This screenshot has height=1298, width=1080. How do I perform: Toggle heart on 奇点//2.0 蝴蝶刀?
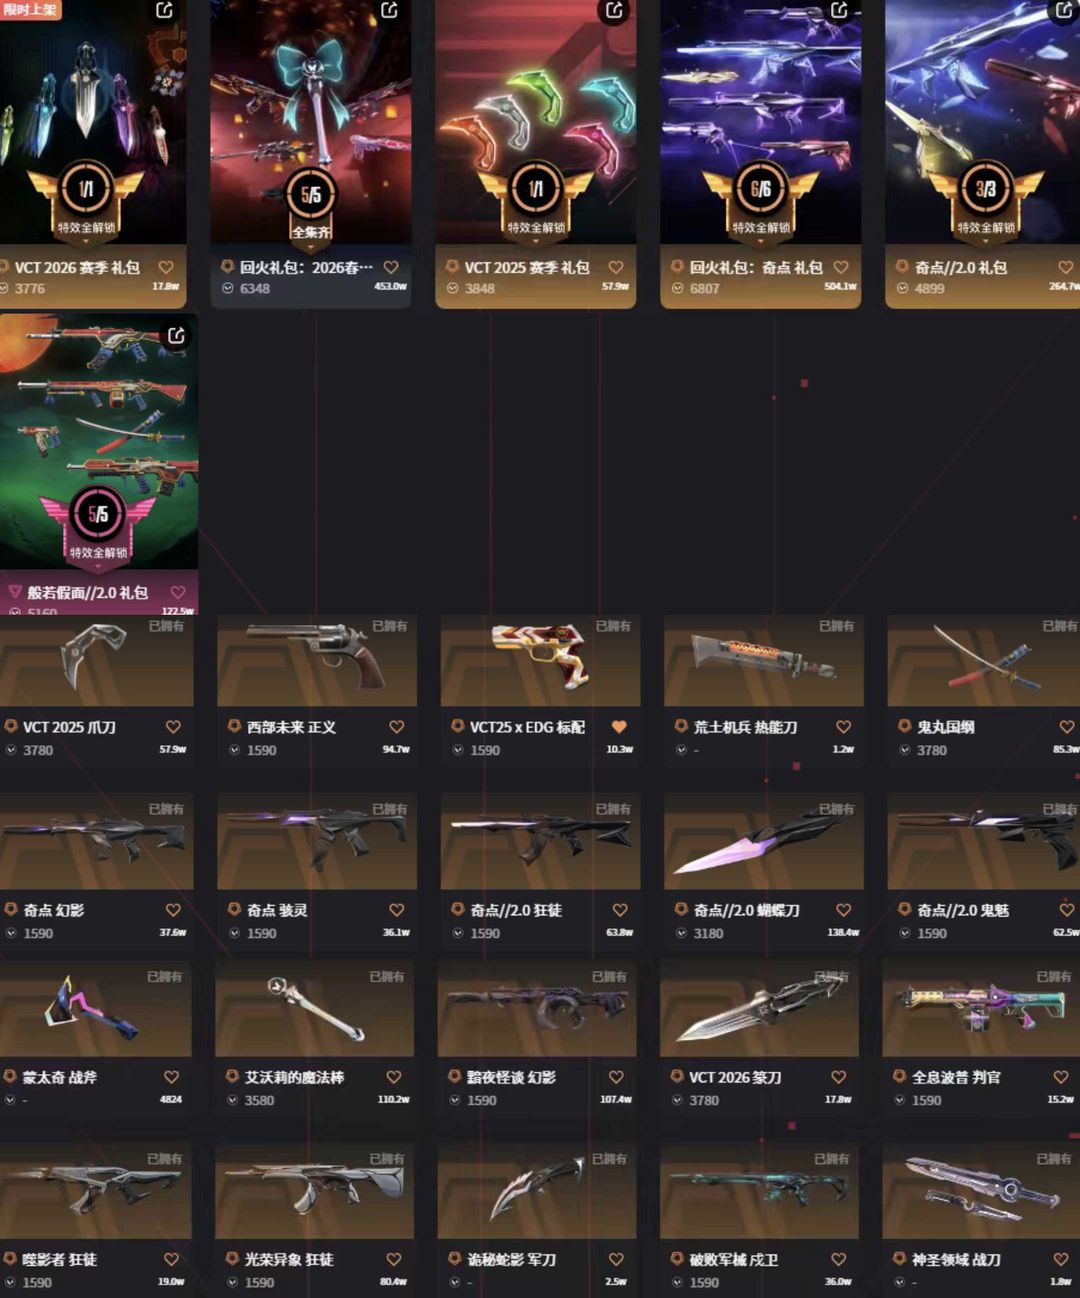pyautogui.click(x=843, y=910)
